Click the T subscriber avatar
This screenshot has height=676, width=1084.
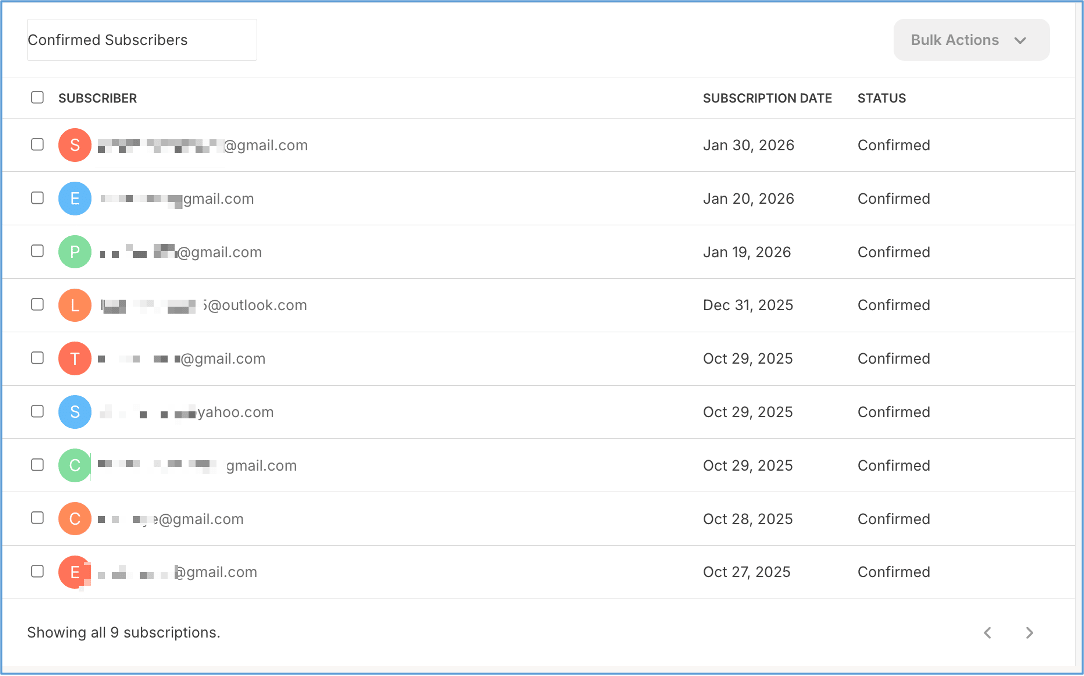pos(75,359)
